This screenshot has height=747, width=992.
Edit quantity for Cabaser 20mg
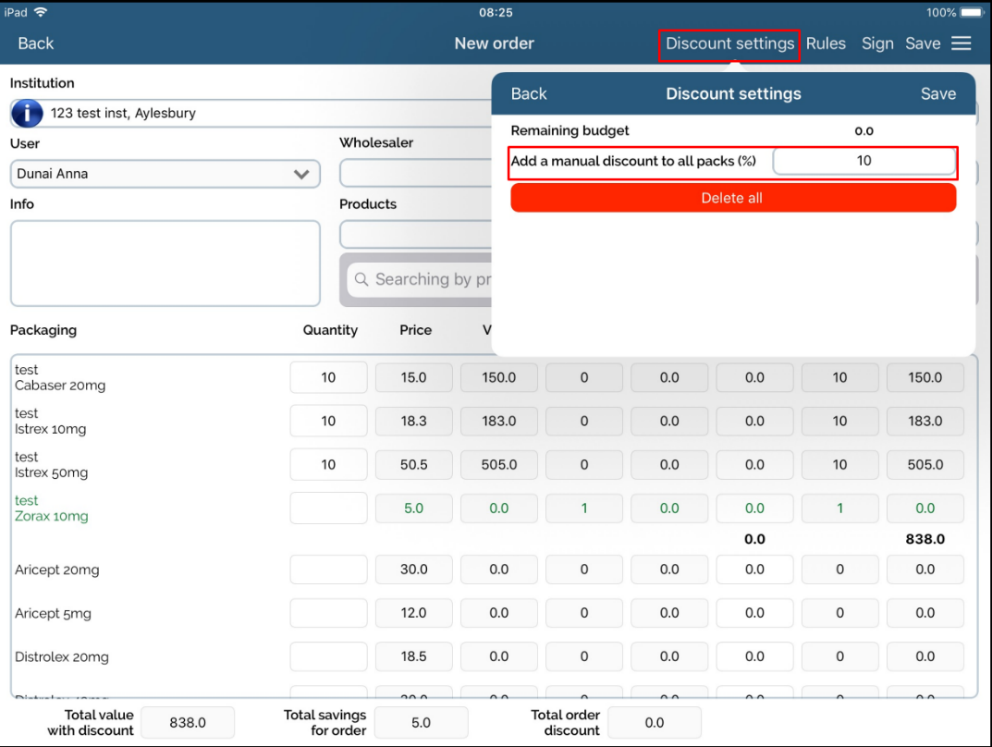coord(328,378)
